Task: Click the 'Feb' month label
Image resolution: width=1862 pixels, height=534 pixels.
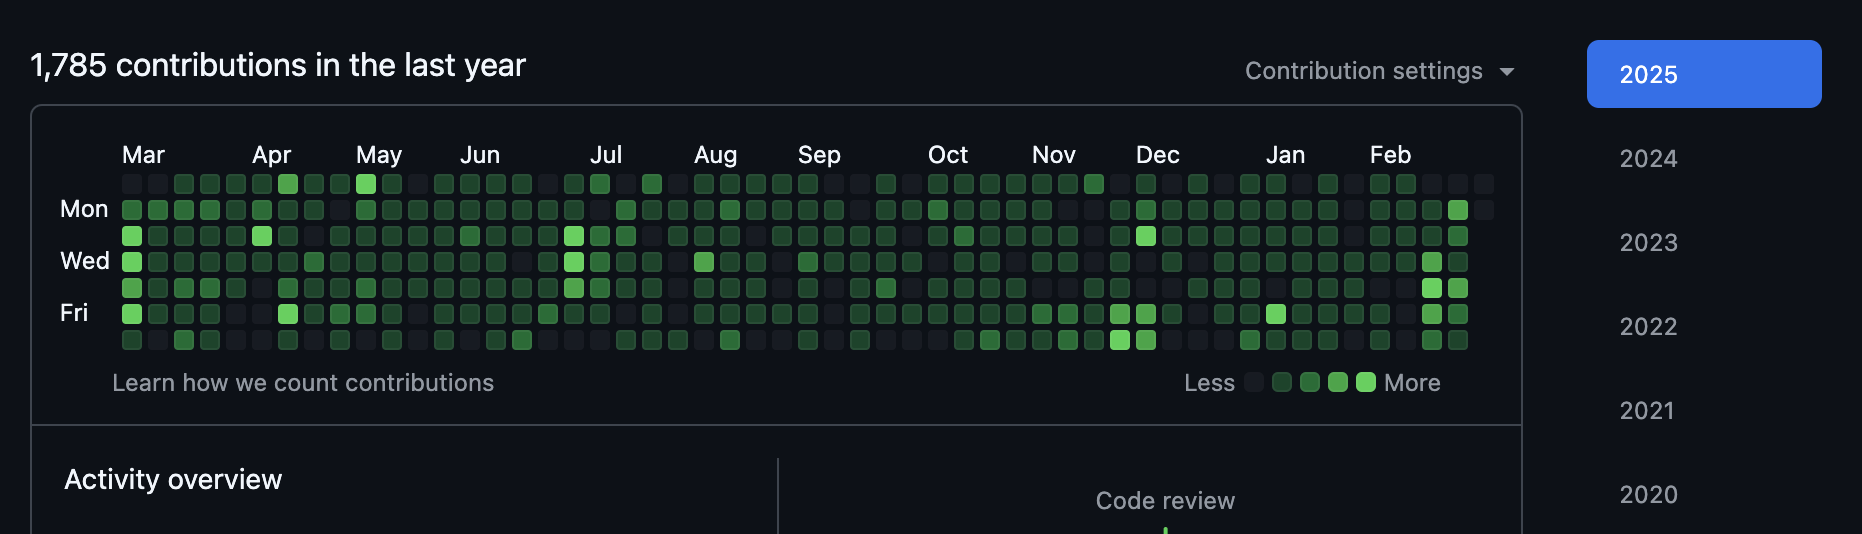Action: (x=1390, y=155)
